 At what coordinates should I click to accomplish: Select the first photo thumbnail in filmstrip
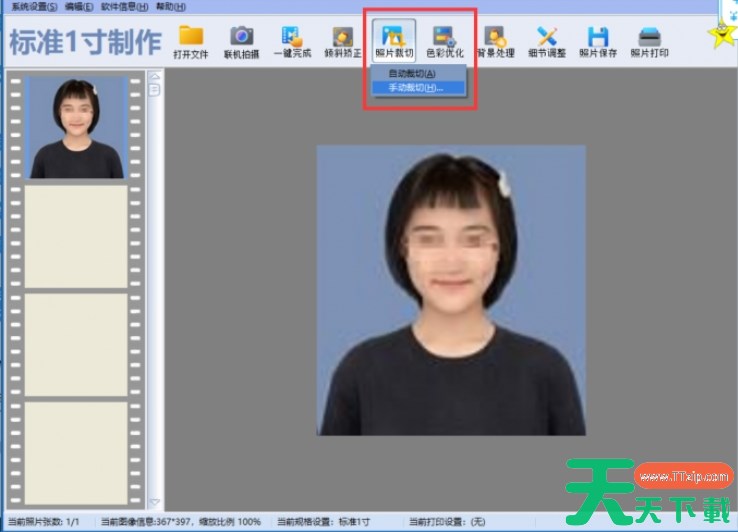pos(76,129)
